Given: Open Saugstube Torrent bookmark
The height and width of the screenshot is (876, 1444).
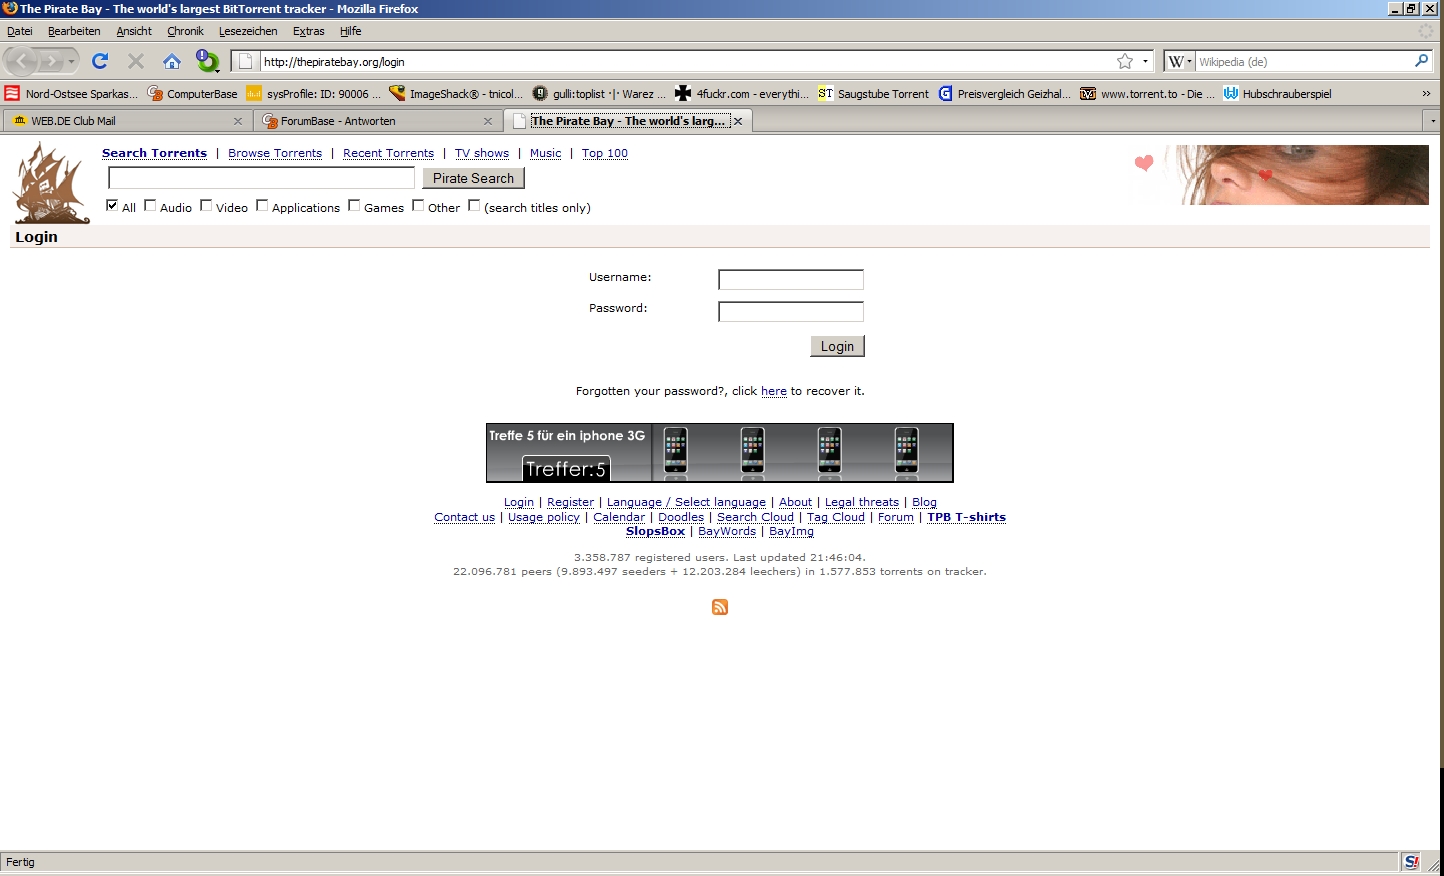Looking at the screenshot, I should pyautogui.click(x=873, y=93).
